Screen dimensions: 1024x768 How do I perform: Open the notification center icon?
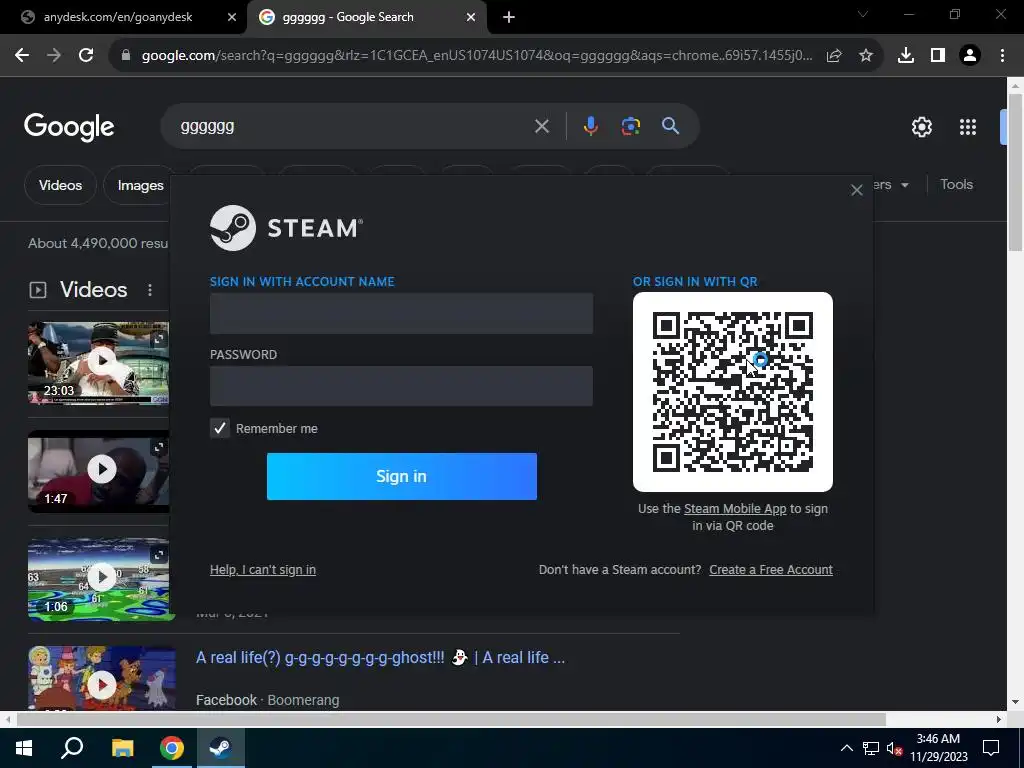991,748
